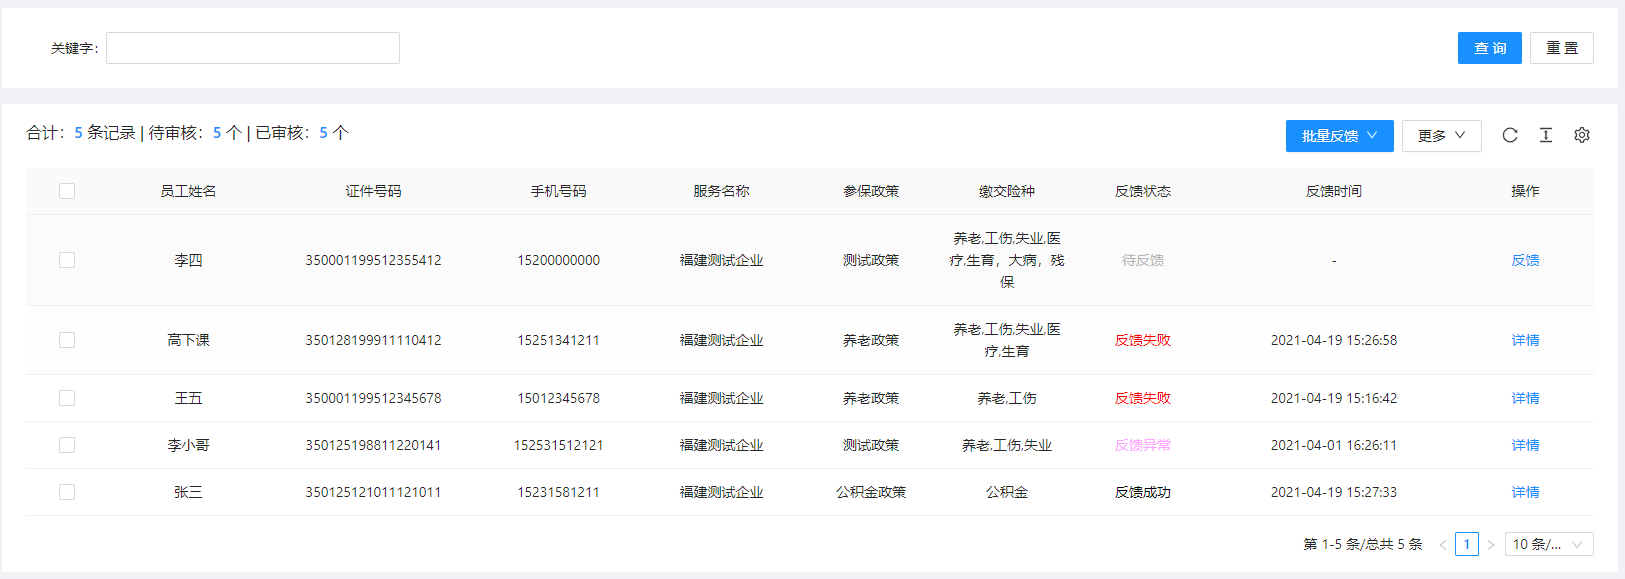This screenshot has height=579, width=1625.
Task: Select the checkbox for 张三 row
Action: 67,492
